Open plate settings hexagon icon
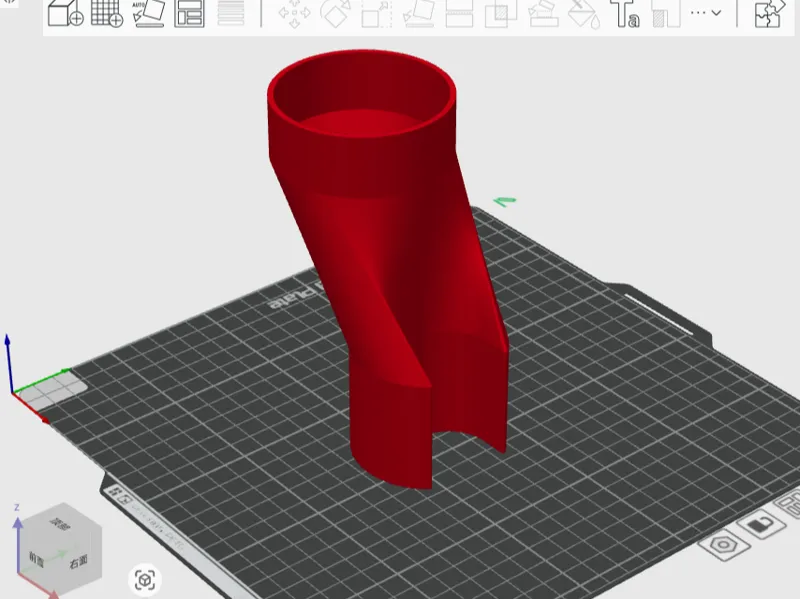This screenshot has height=599, width=800. click(723, 545)
